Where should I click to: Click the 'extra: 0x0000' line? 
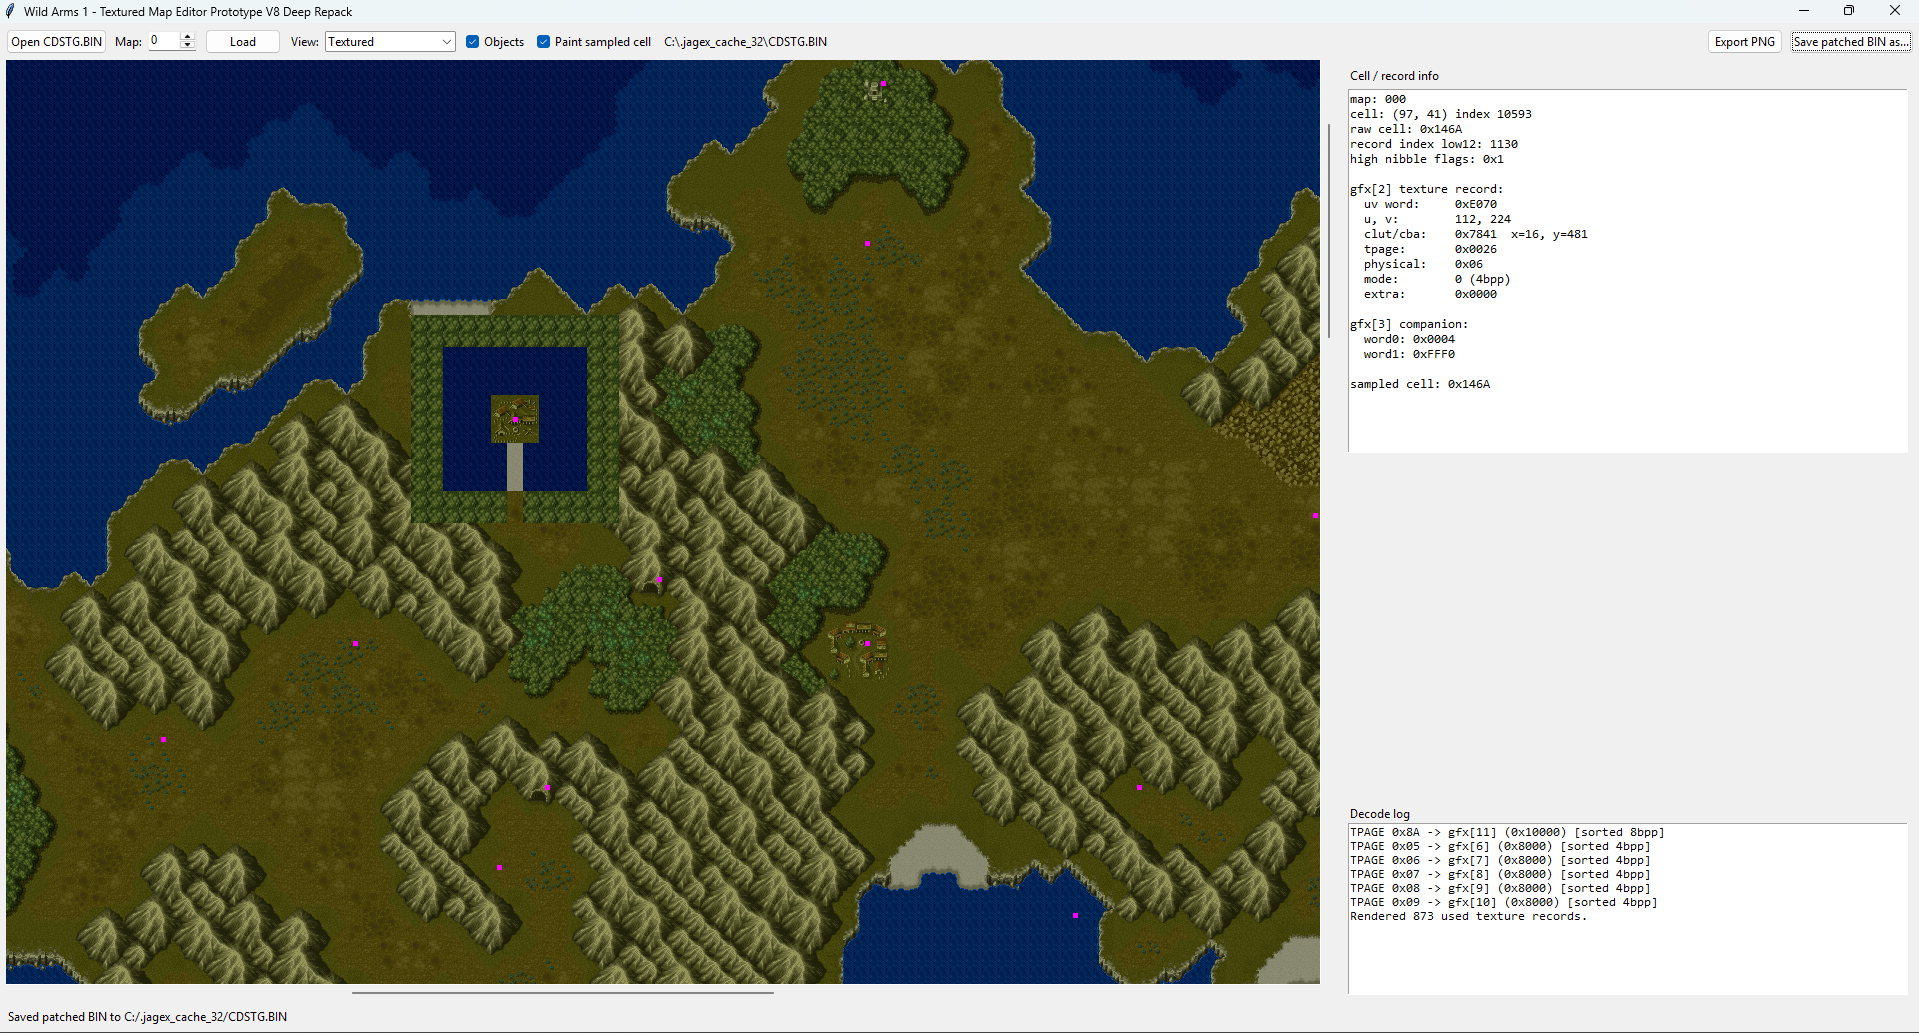[1430, 294]
